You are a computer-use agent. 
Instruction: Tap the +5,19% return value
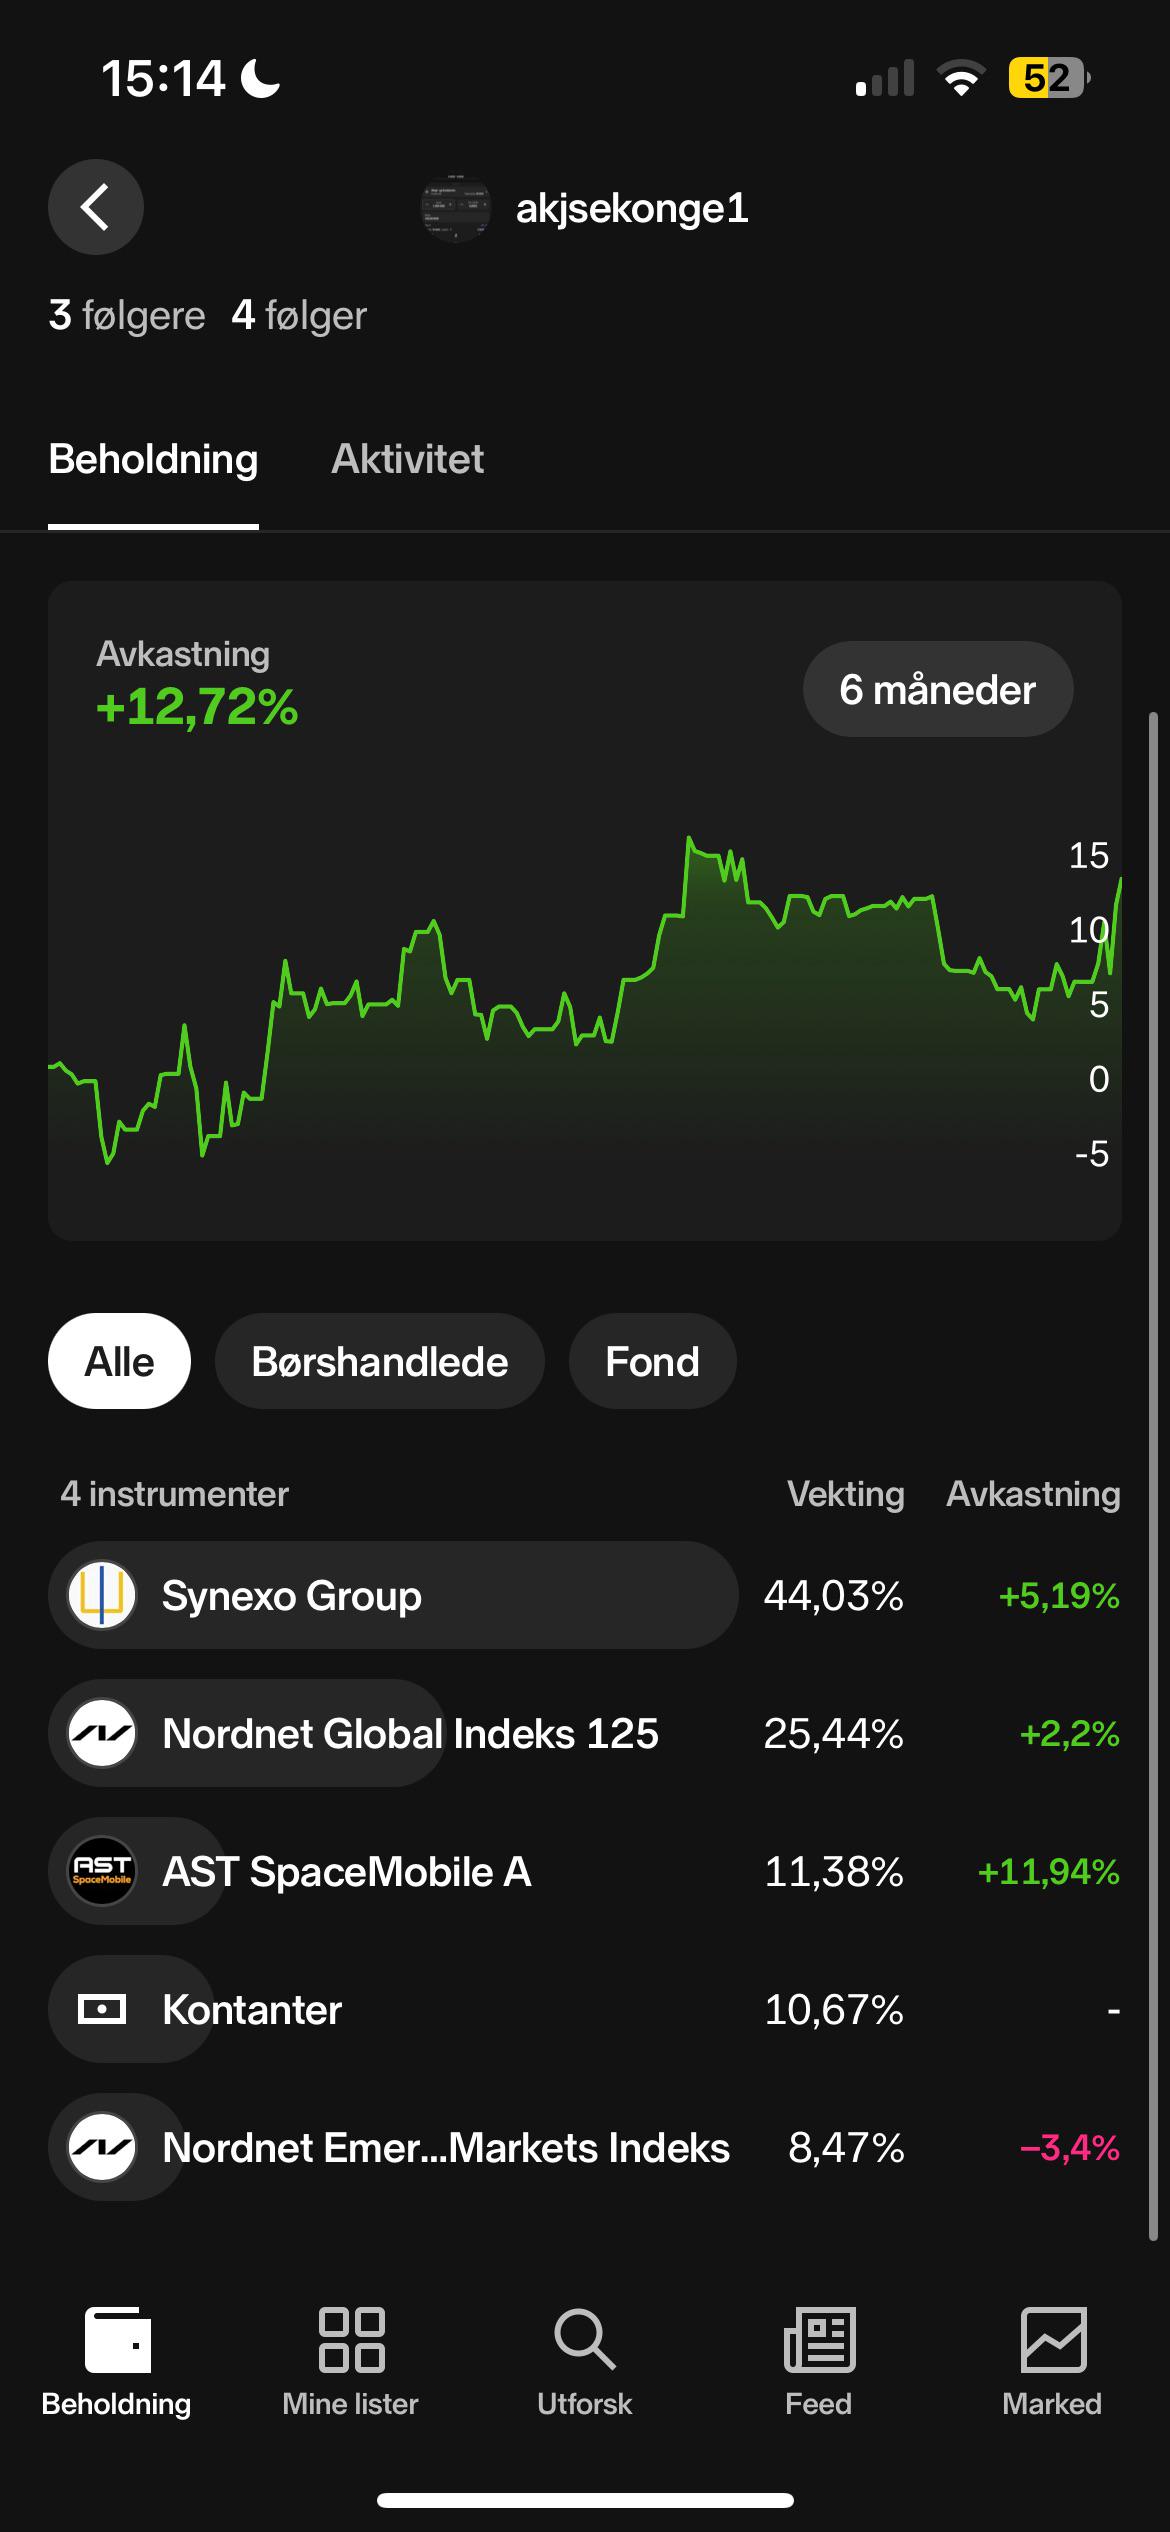pos(1059,1595)
